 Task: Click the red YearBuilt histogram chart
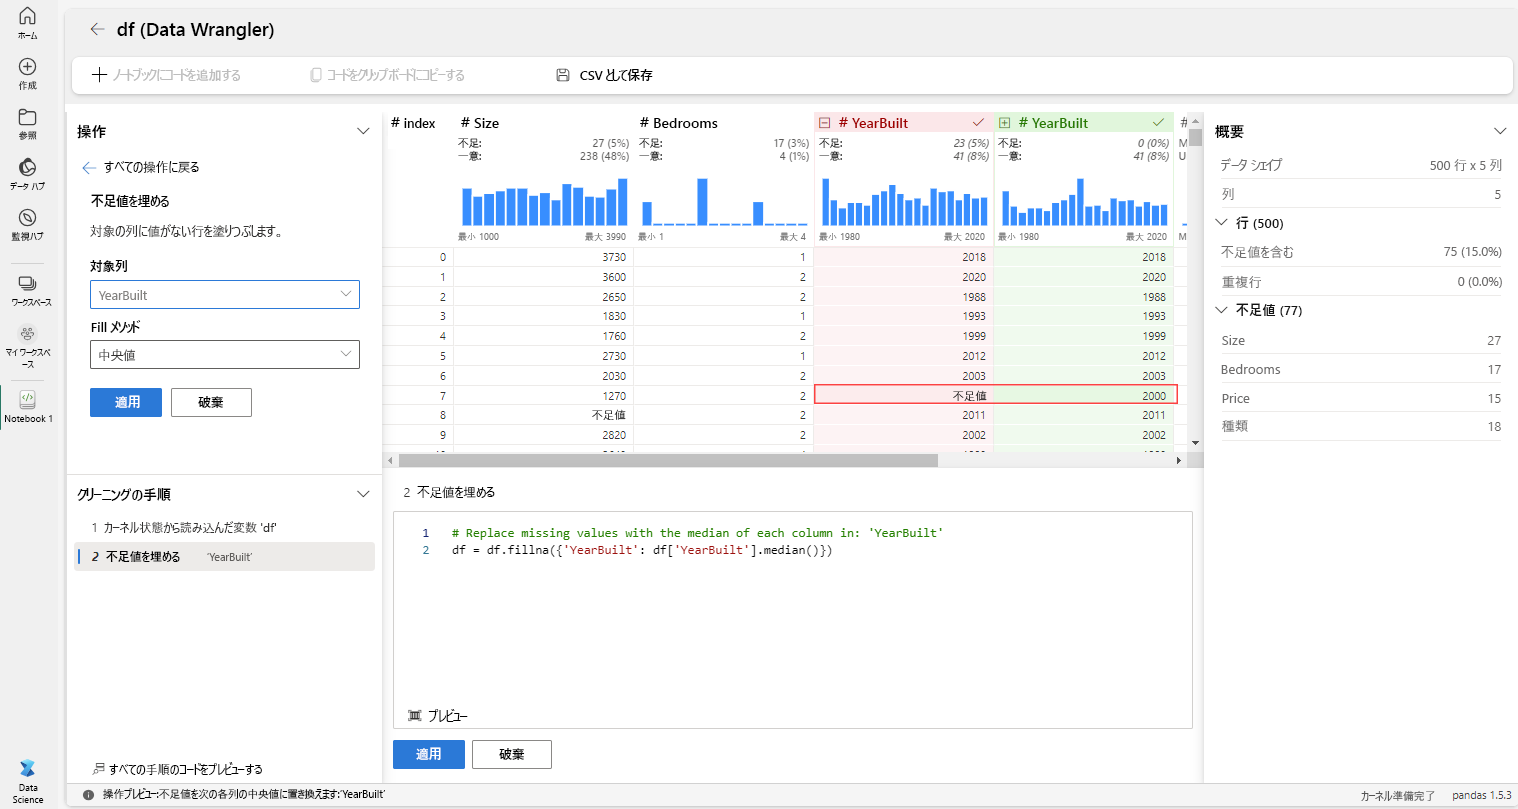point(904,202)
